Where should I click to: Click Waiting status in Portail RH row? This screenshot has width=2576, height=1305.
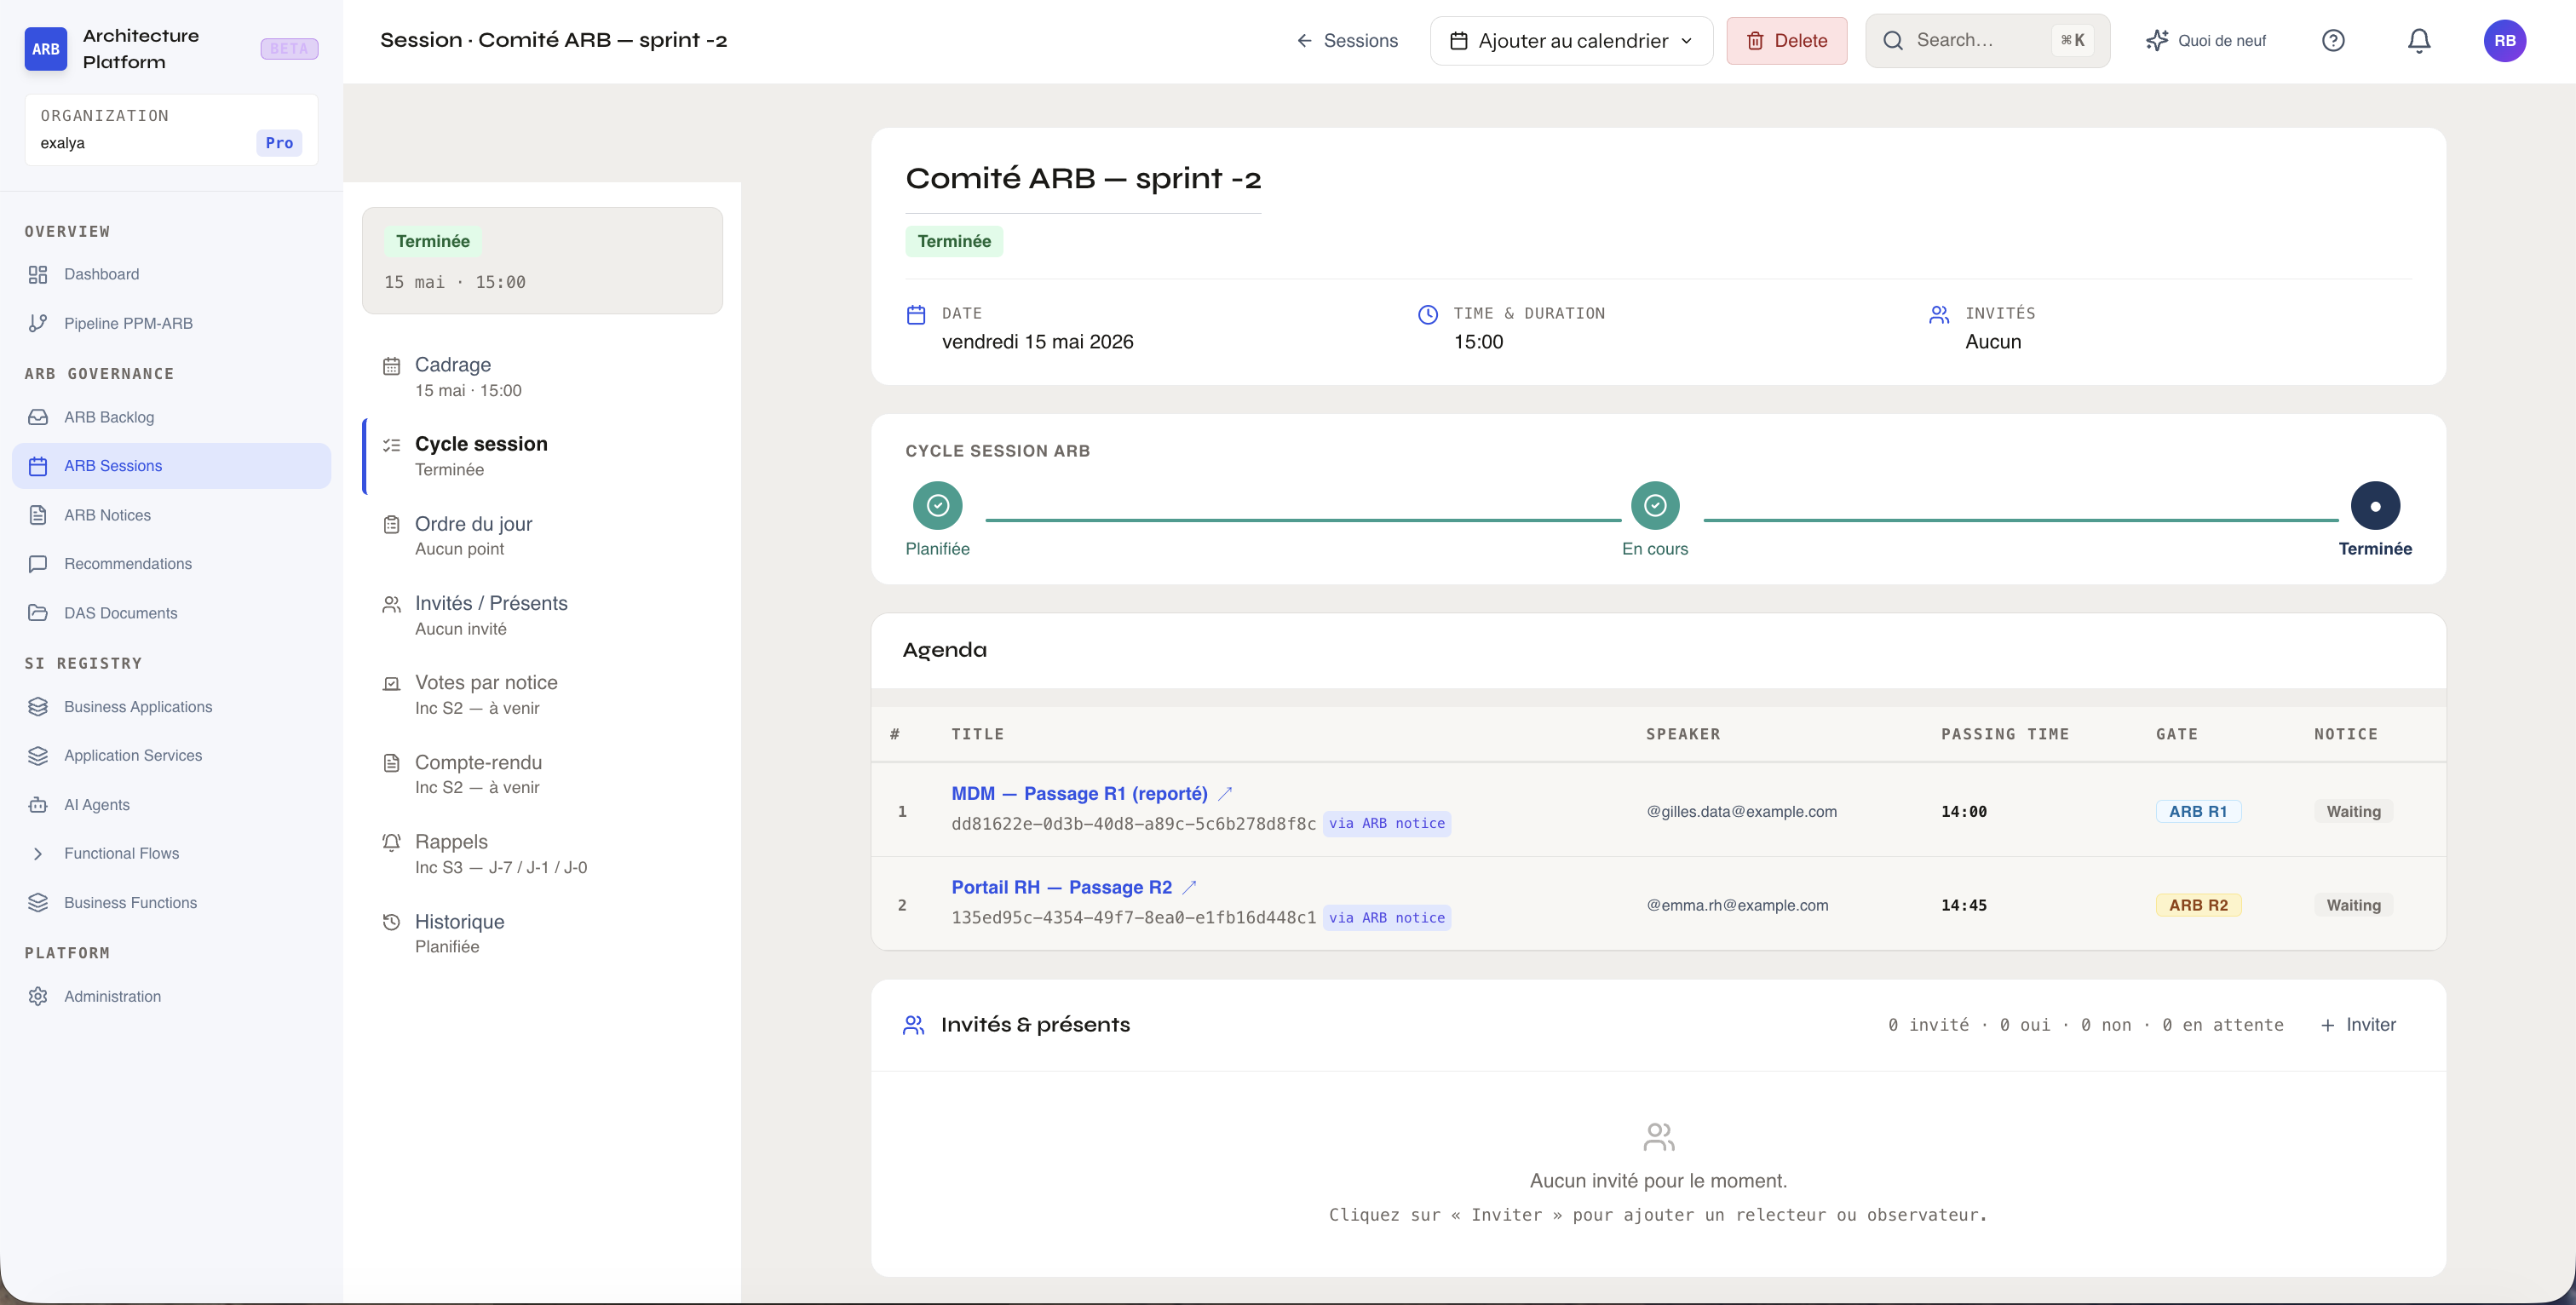click(x=2353, y=906)
